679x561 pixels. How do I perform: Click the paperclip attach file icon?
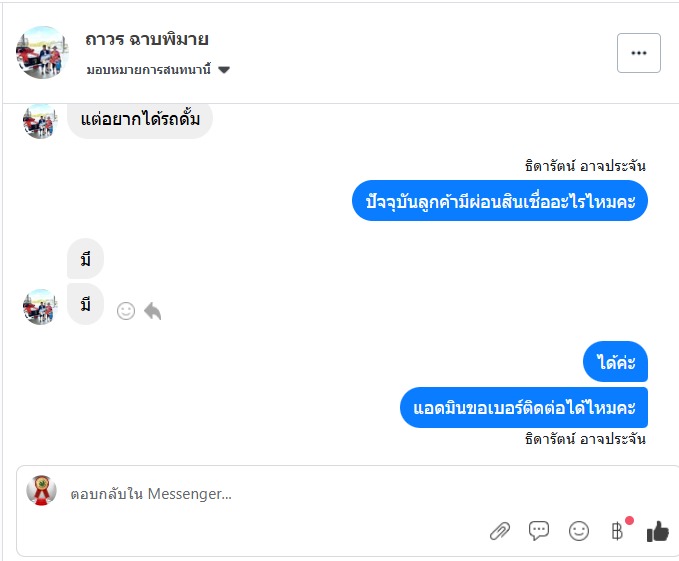[500, 531]
